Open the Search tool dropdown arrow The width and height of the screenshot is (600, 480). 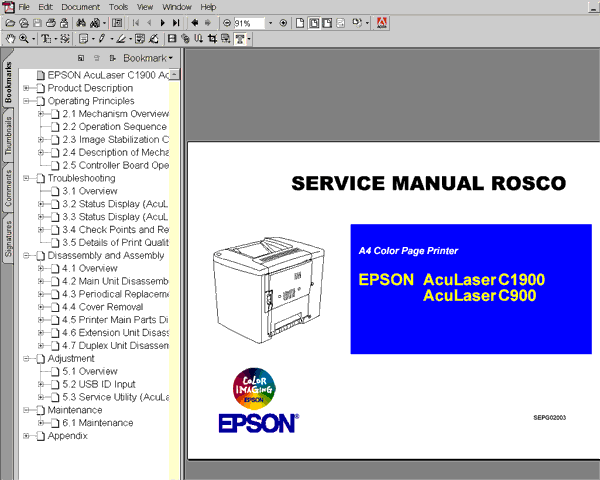pos(104,23)
